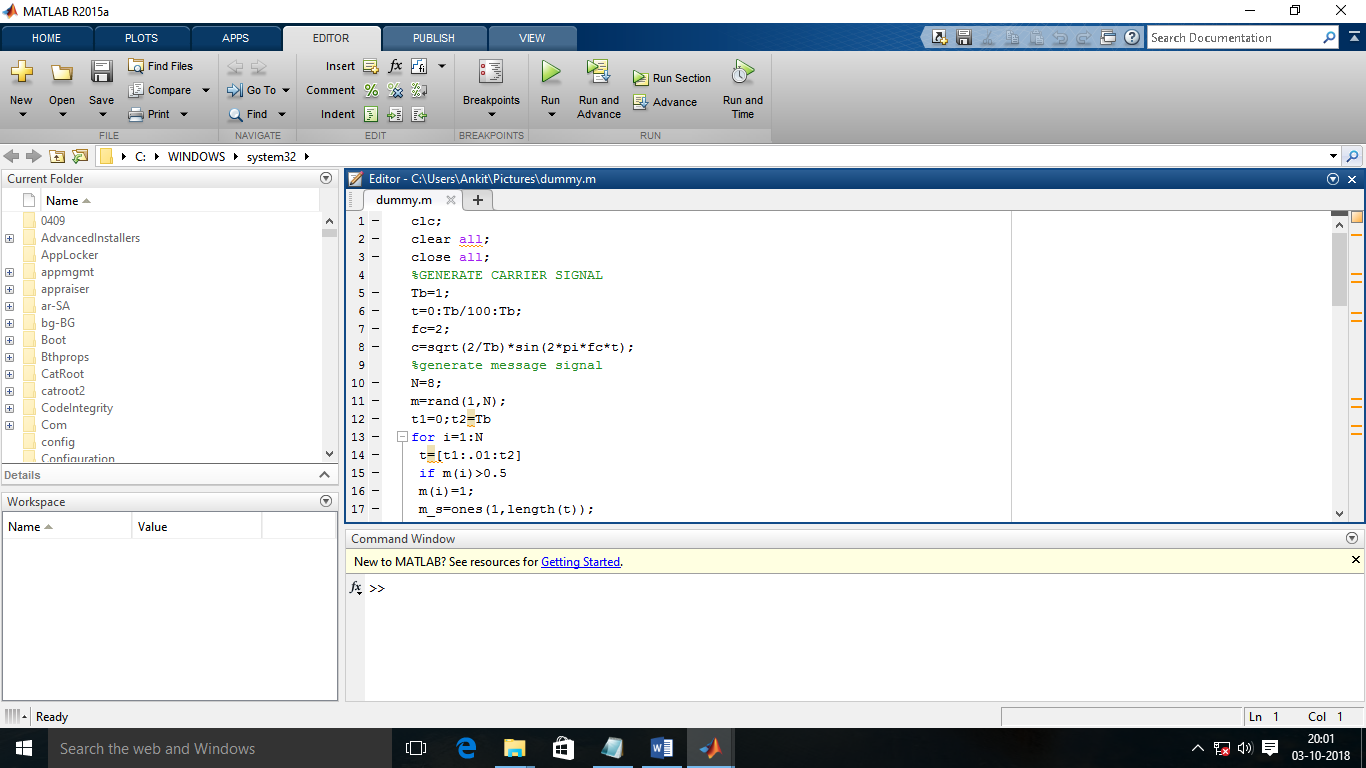Click the smart indent icon
The height and width of the screenshot is (768, 1366).
pos(371,114)
